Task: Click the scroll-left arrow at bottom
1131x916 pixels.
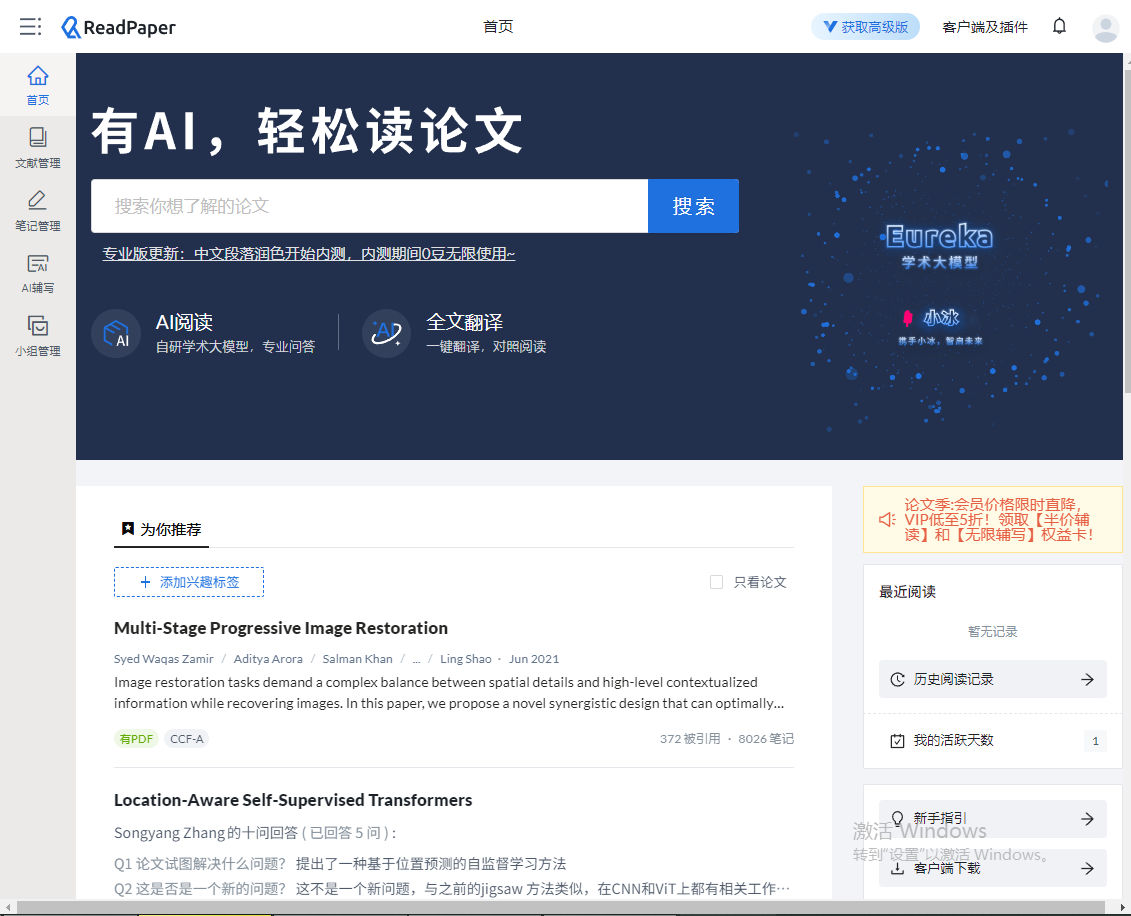Action: (x=7, y=907)
